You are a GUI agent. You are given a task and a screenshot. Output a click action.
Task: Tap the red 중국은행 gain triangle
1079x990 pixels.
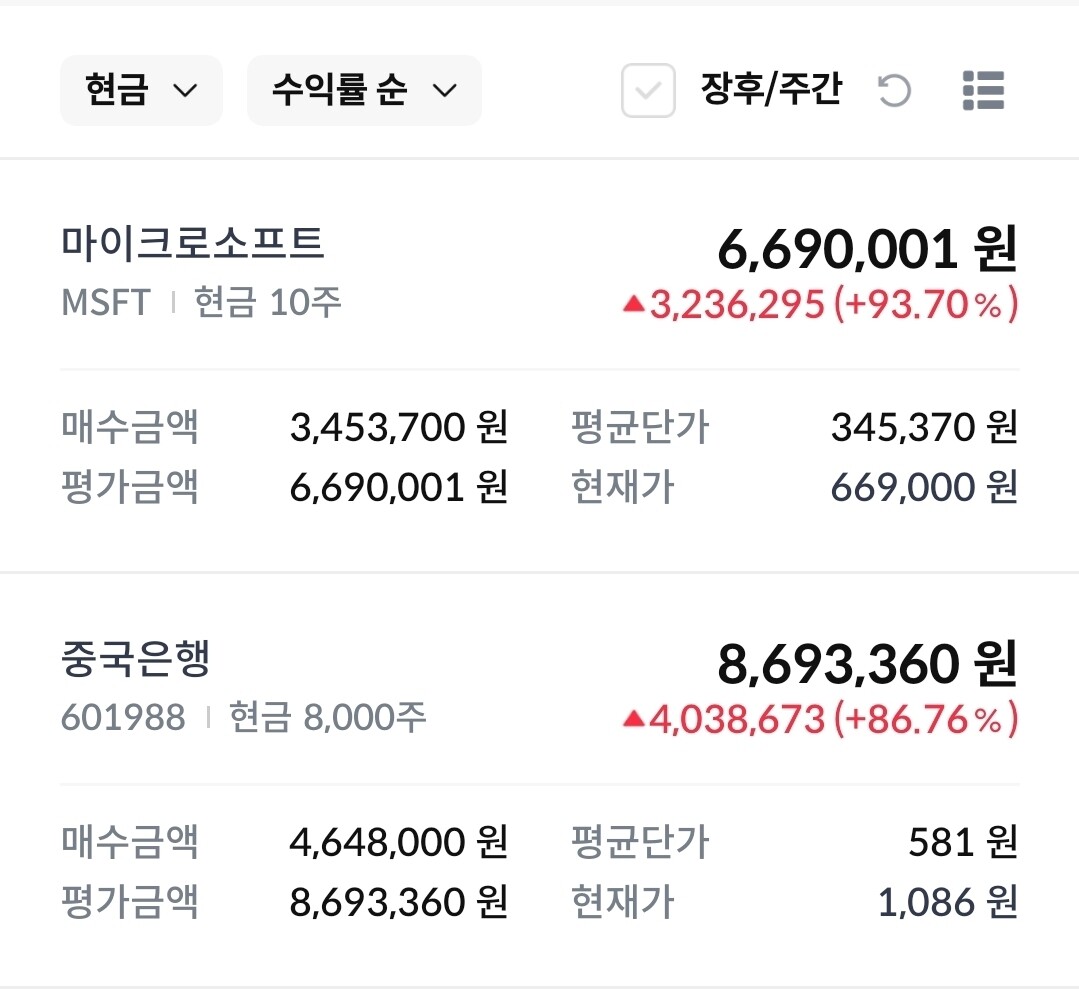[633, 718]
